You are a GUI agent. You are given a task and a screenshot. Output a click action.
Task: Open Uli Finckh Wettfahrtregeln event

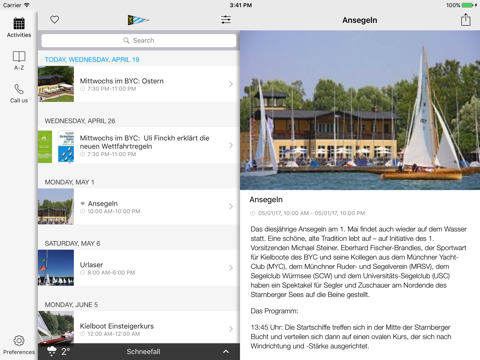[x=139, y=145]
